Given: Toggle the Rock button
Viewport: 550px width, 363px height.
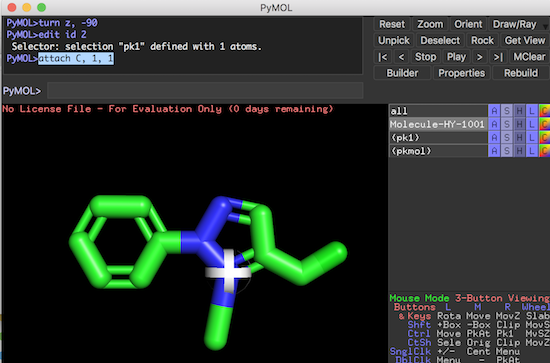Looking at the screenshot, I should coord(482,40).
